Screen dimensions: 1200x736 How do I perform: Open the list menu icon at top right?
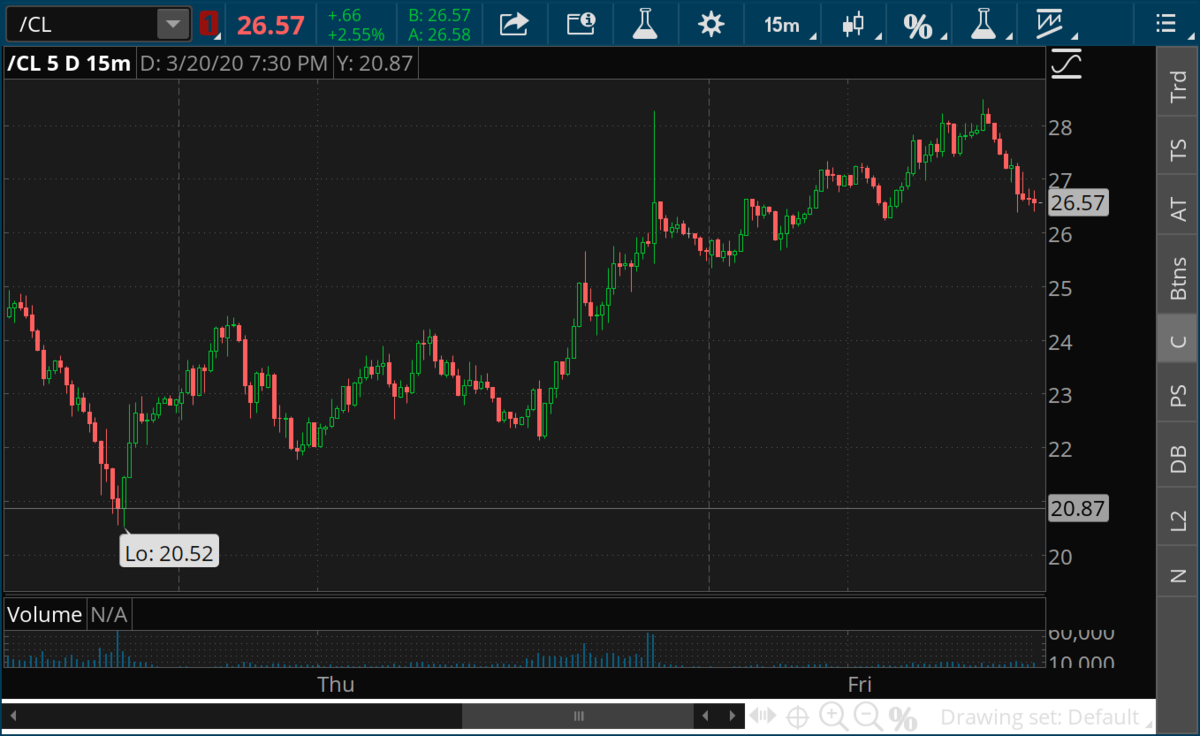pos(1165,24)
